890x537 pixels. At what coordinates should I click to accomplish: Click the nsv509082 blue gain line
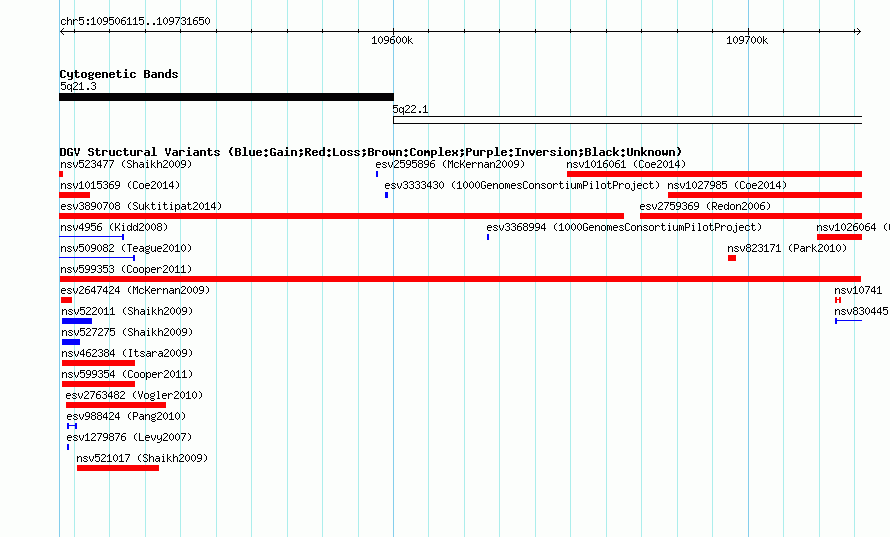point(97,258)
